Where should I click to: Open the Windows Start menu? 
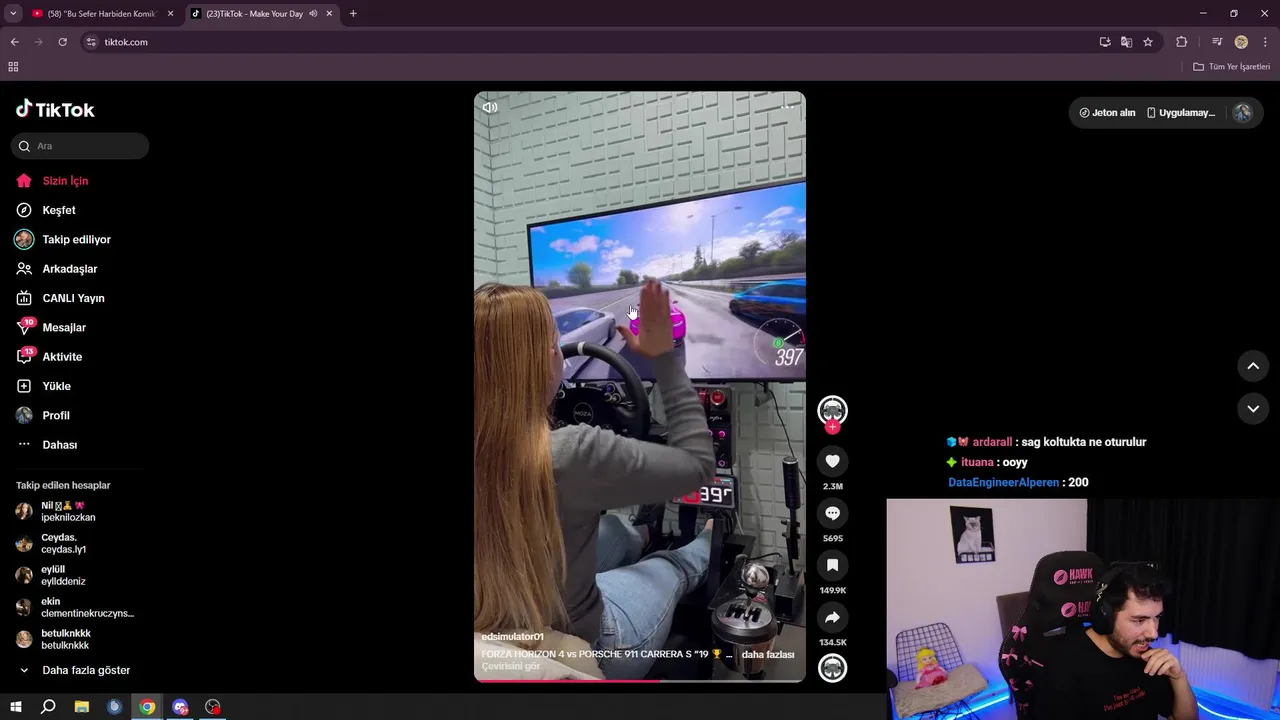(15, 707)
